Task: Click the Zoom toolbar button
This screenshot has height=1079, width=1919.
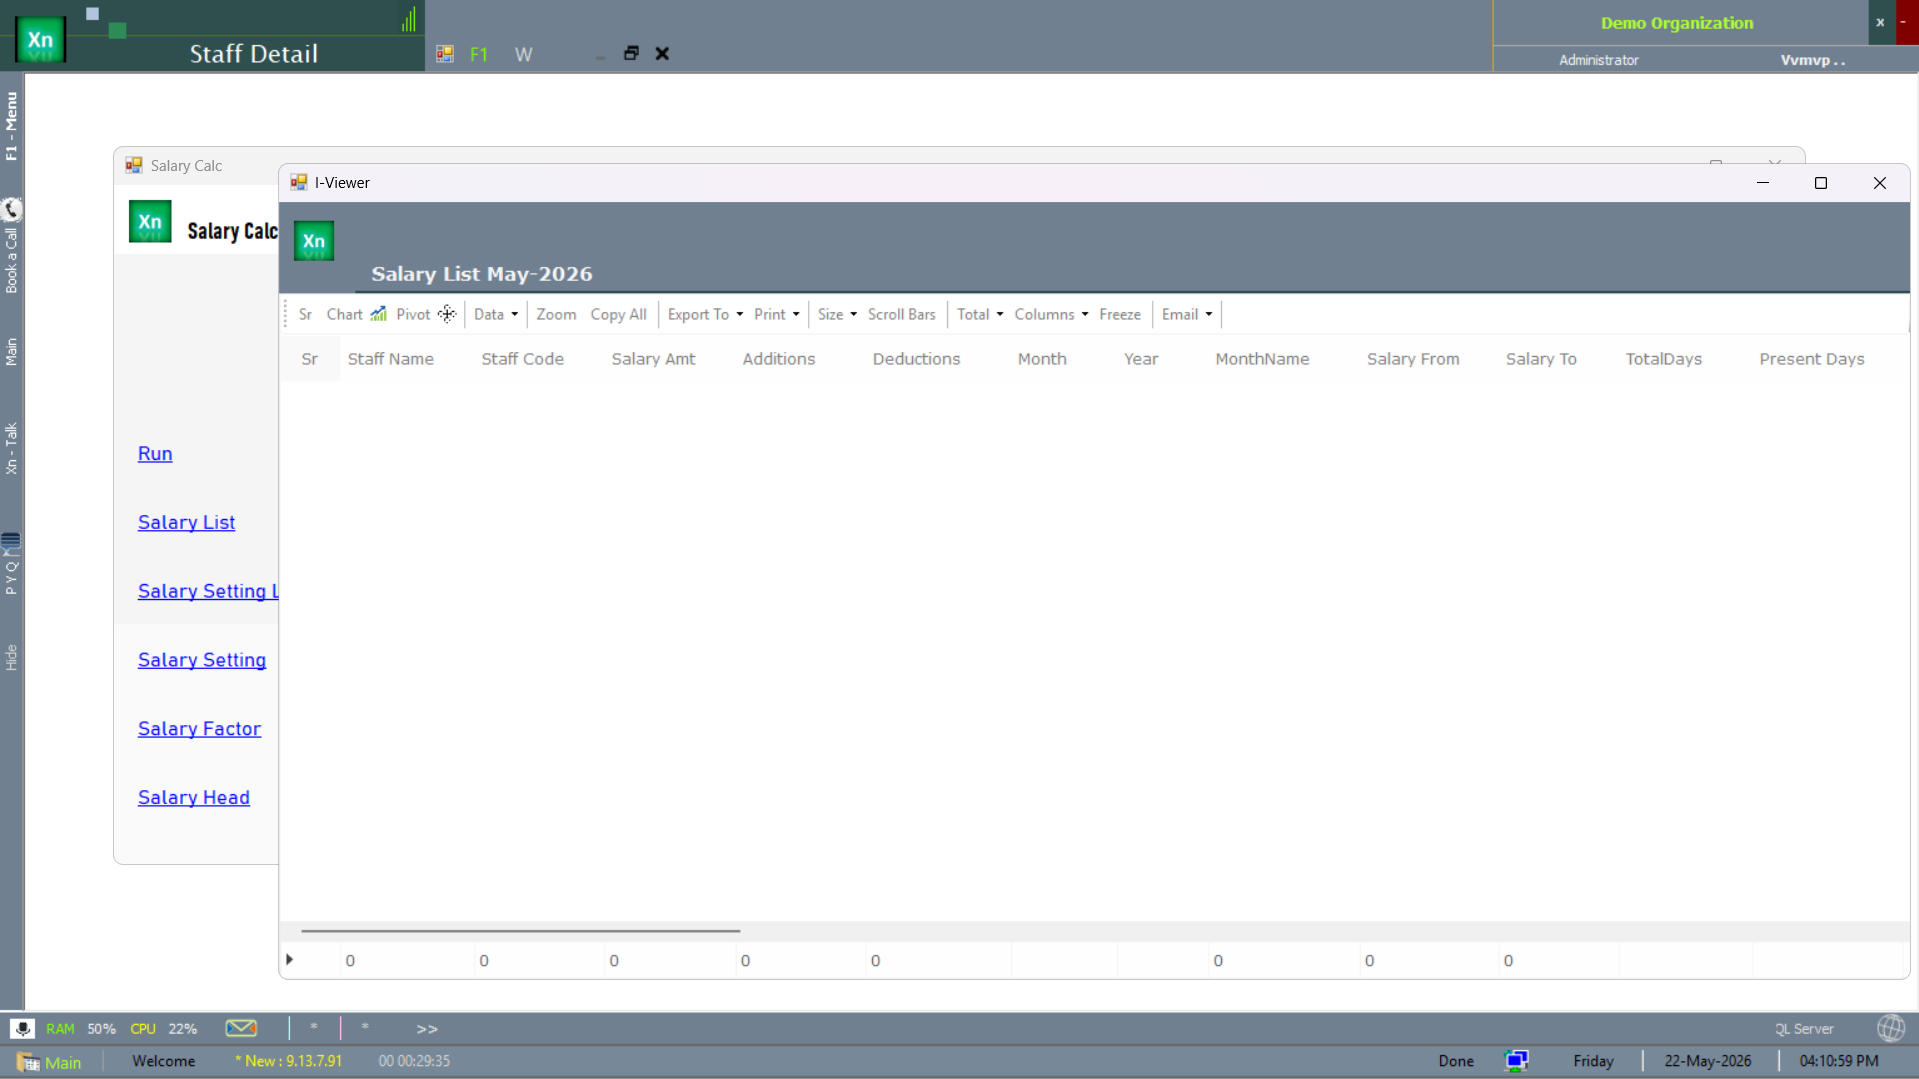Action: coord(556,314)
